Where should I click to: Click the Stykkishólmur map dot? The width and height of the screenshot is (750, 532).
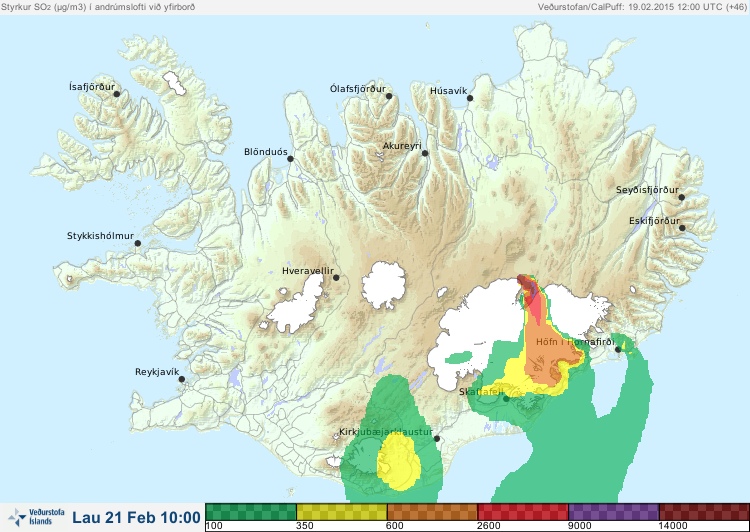coord(138,244)
